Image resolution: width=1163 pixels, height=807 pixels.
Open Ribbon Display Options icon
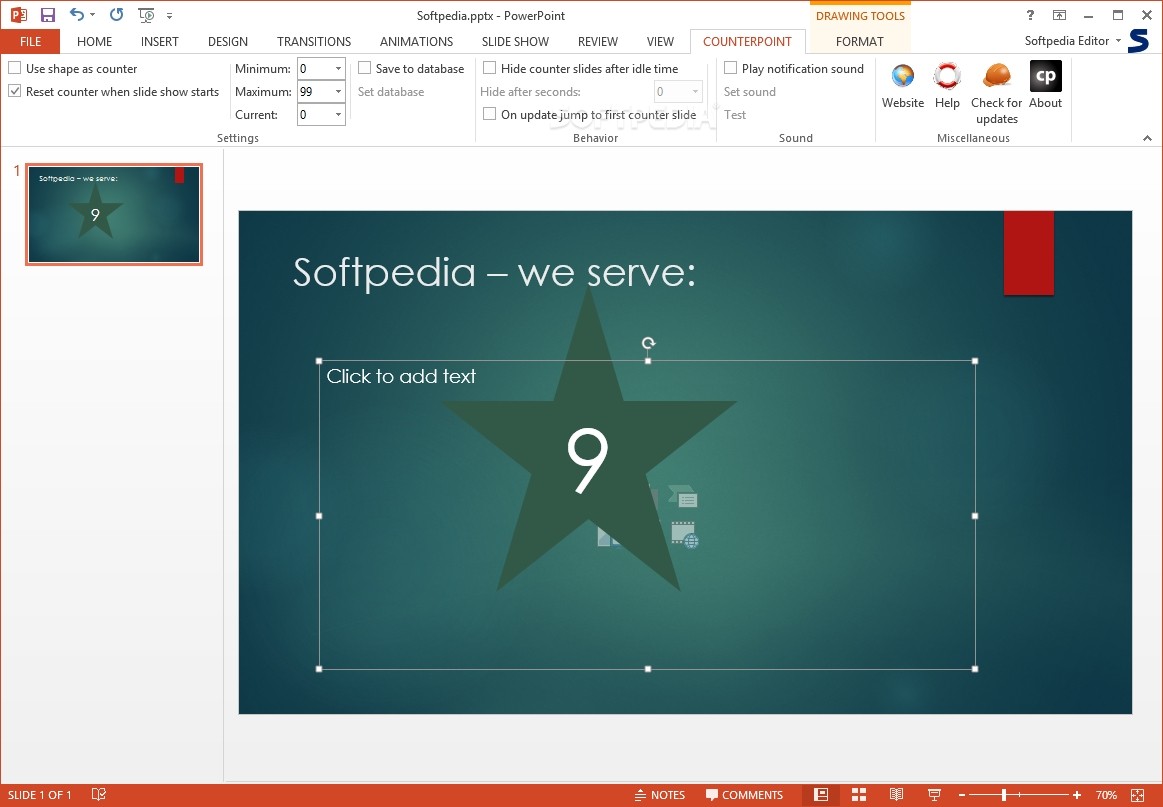pos(1059,15)
